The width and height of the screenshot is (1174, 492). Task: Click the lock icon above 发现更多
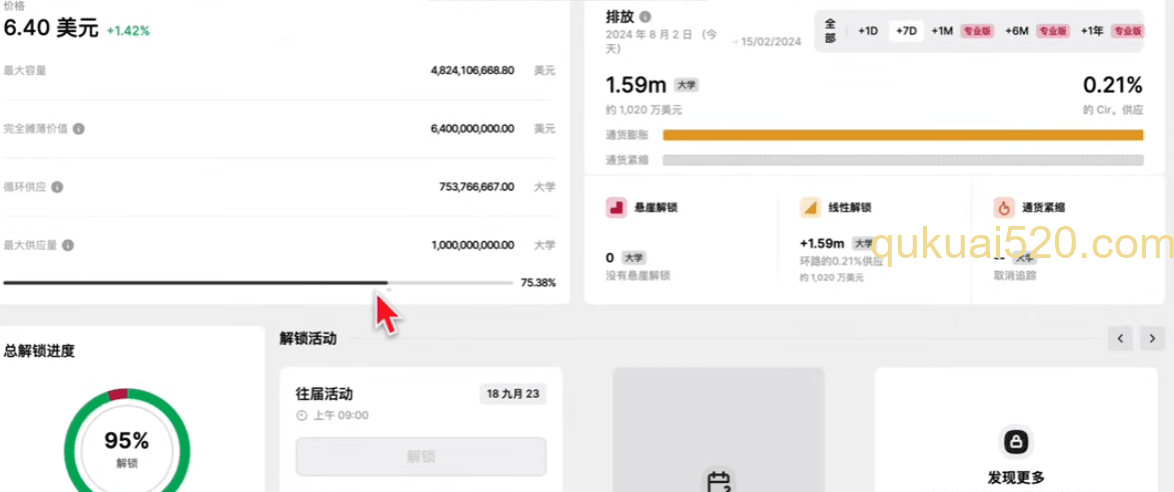[1016, 442]
